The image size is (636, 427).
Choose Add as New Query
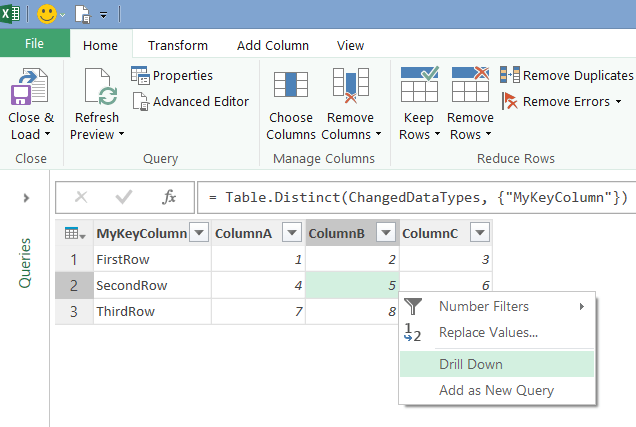[497, 390]
